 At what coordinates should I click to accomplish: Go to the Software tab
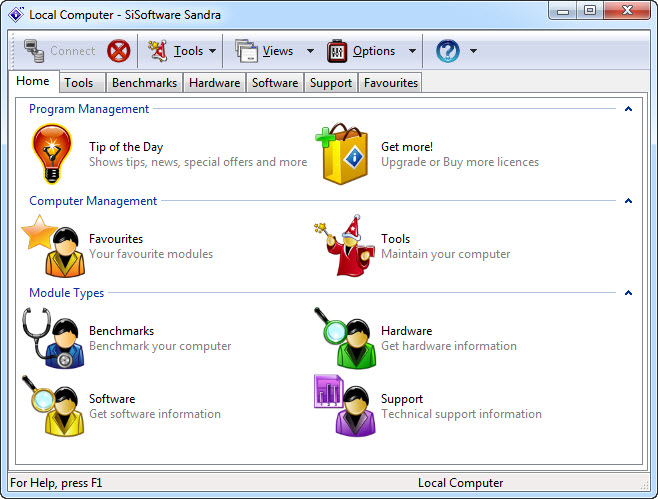click(x=275, y=83)
